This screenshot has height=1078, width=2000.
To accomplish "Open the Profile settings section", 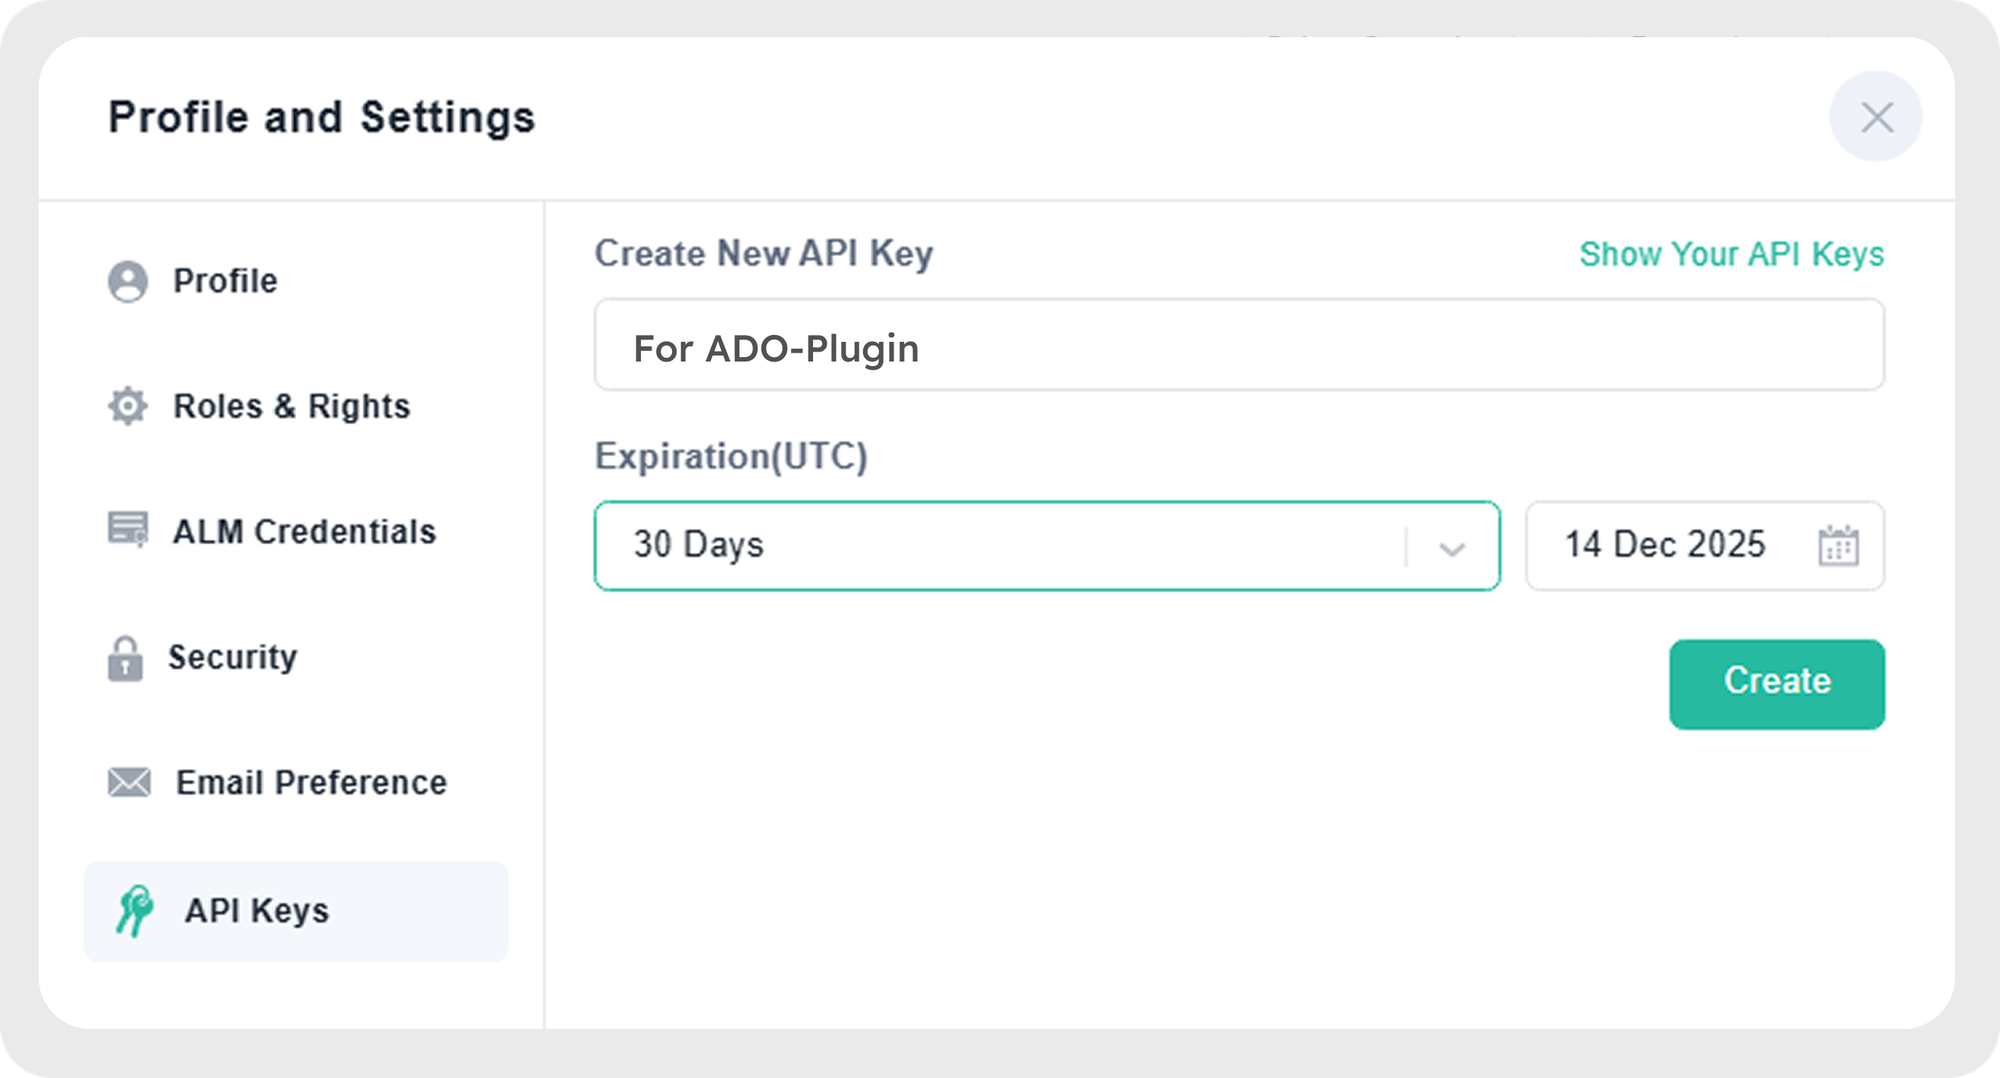I will pyautogui.click(x=225, y=281).
